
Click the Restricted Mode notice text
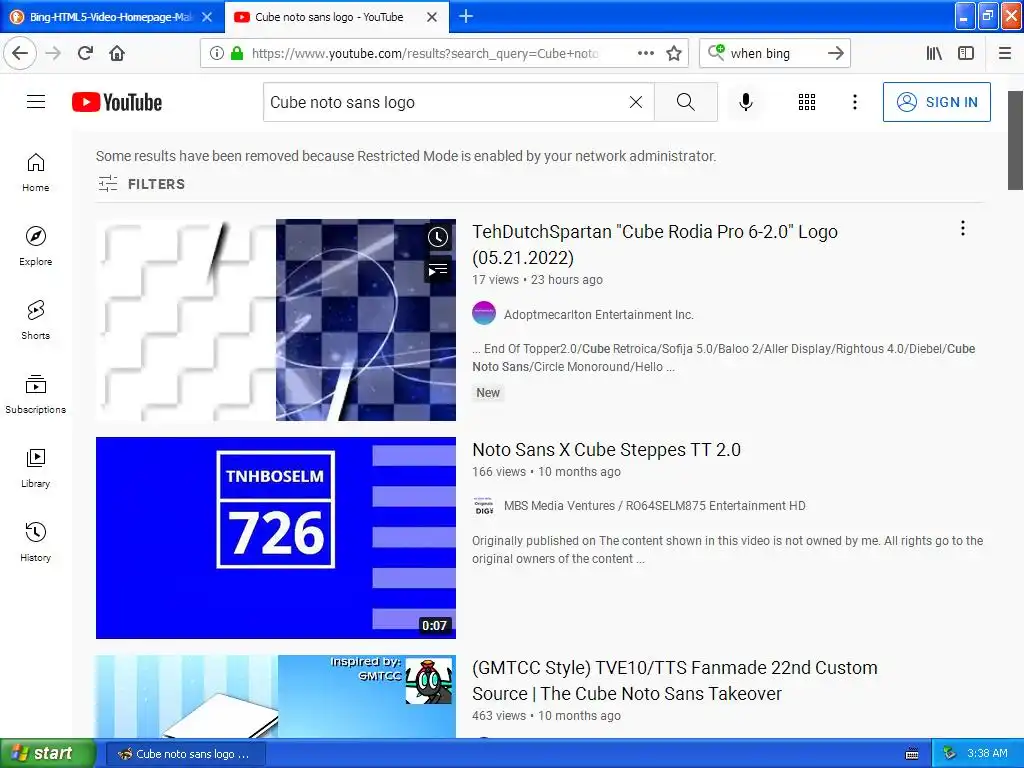(406, 156)
